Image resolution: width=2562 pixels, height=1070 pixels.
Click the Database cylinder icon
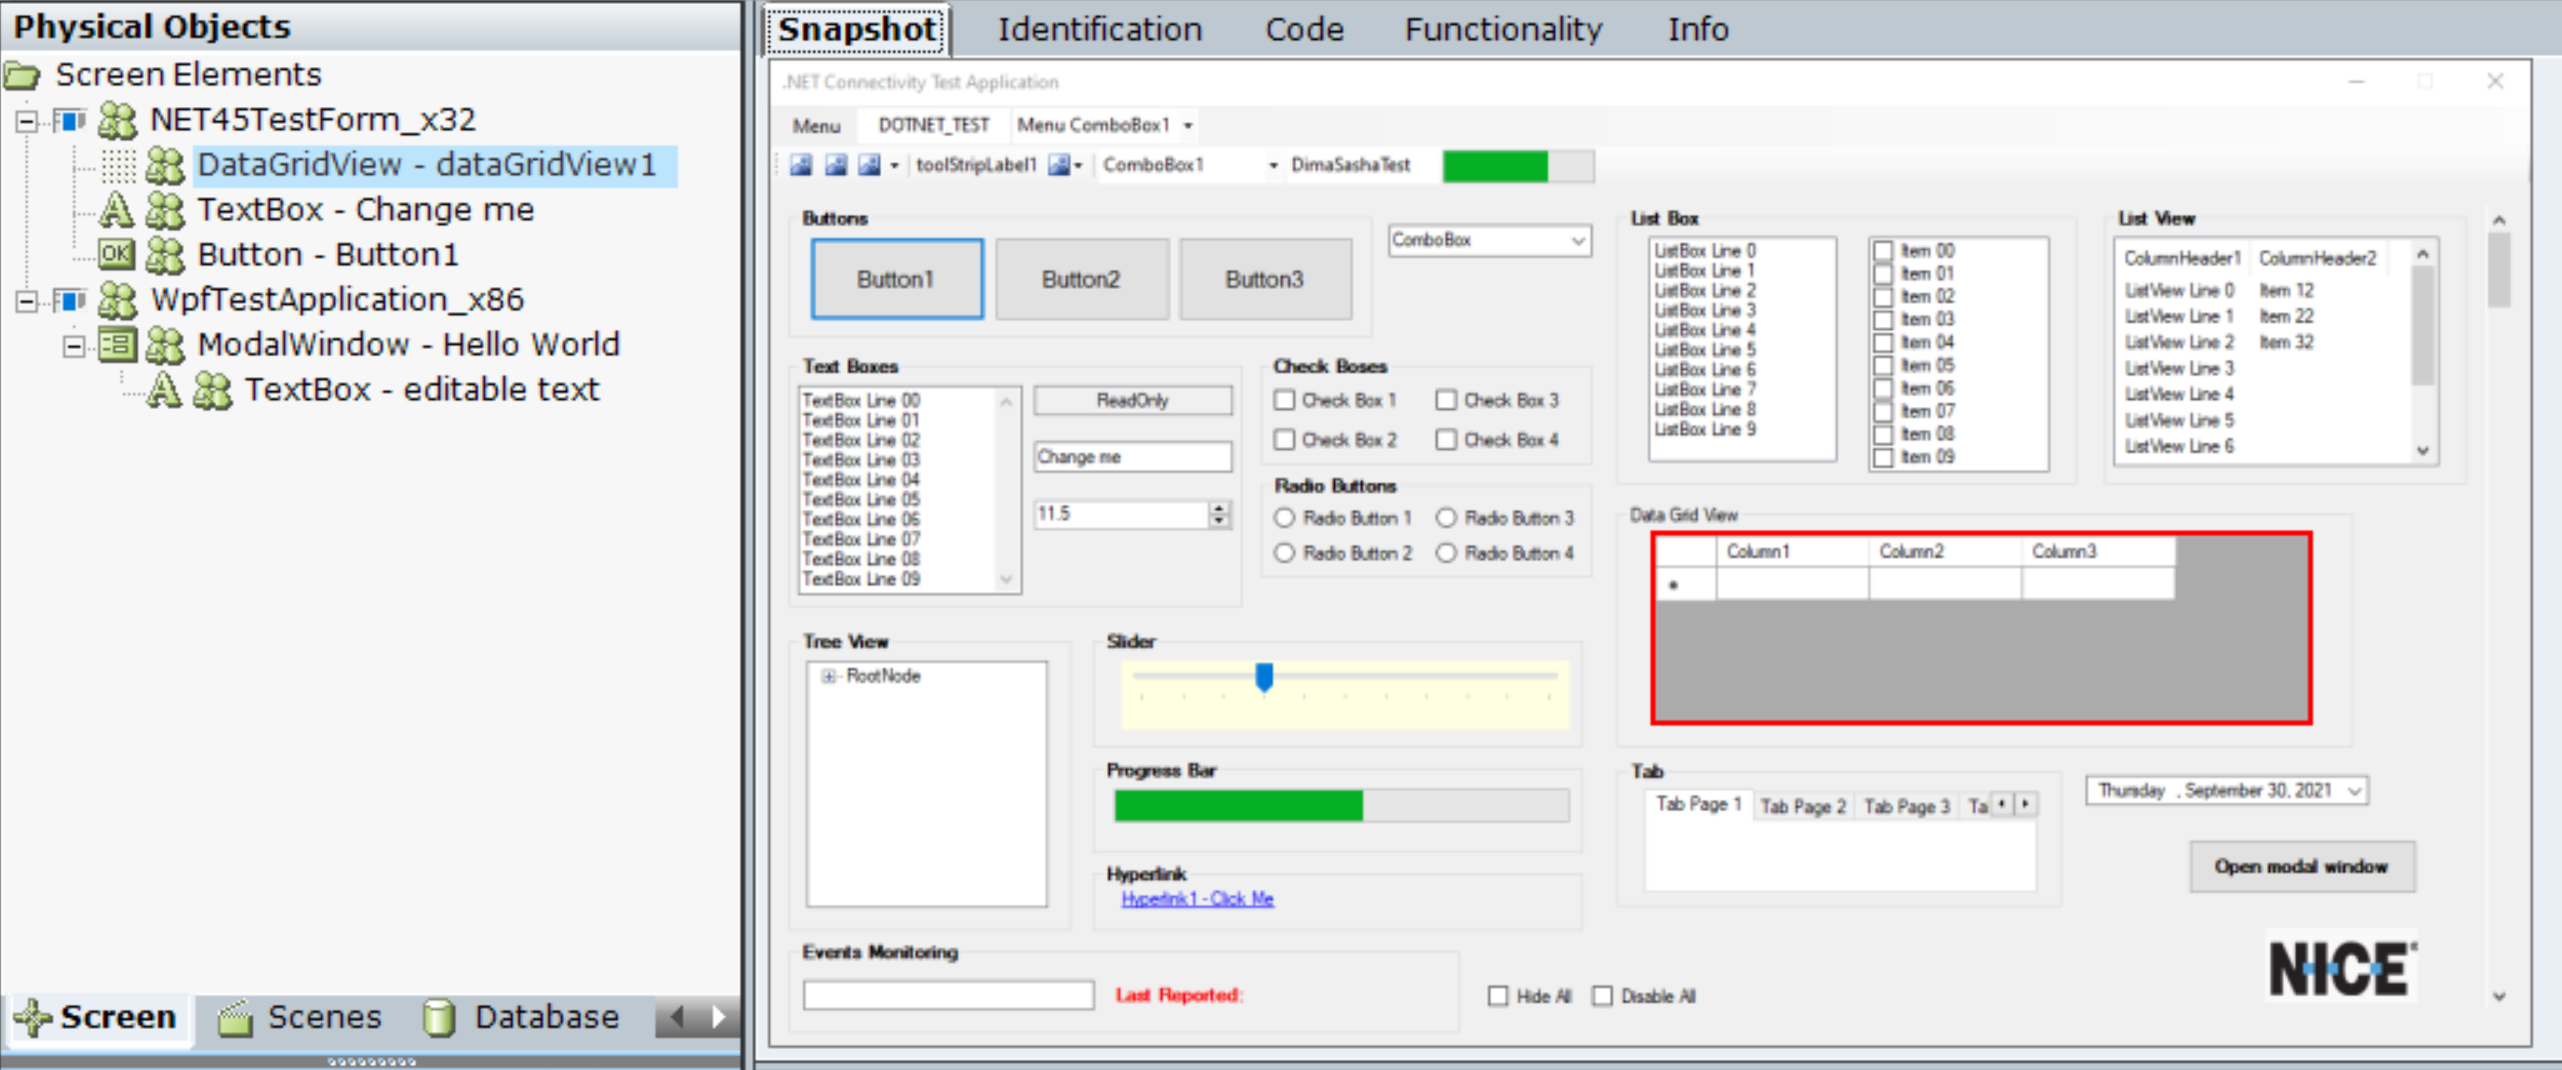[438, 1018]
